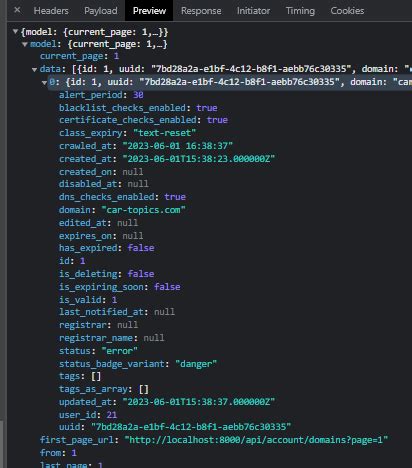Select the Preview tab
Image resolution: width=412 pixels, height=468 pixels.
tap(149, 11)
